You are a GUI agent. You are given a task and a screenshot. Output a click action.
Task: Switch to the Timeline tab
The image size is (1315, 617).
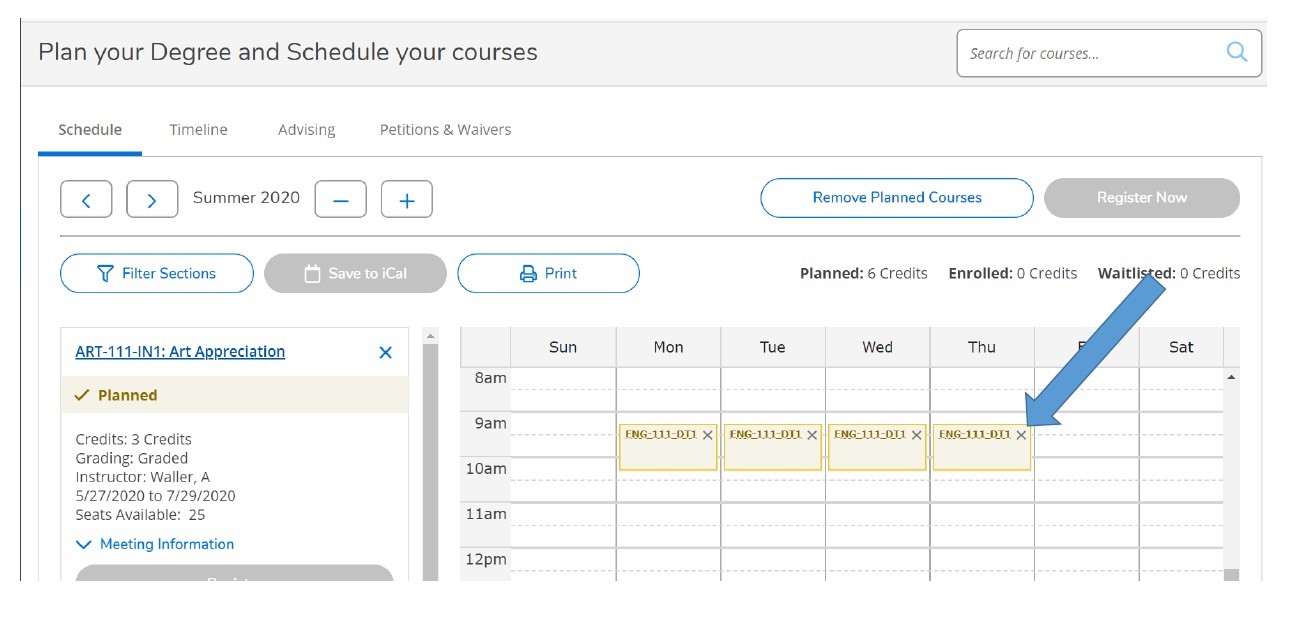198,130
